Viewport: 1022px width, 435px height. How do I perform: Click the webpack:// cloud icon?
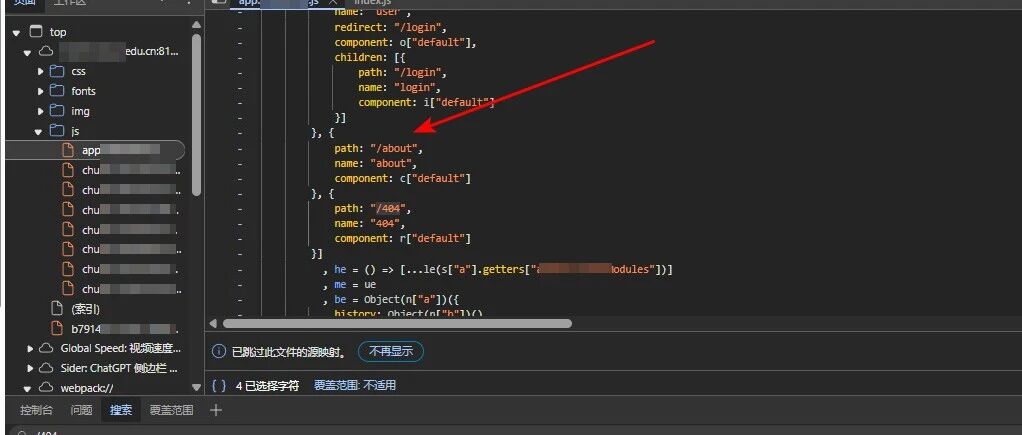pos(46,387)
